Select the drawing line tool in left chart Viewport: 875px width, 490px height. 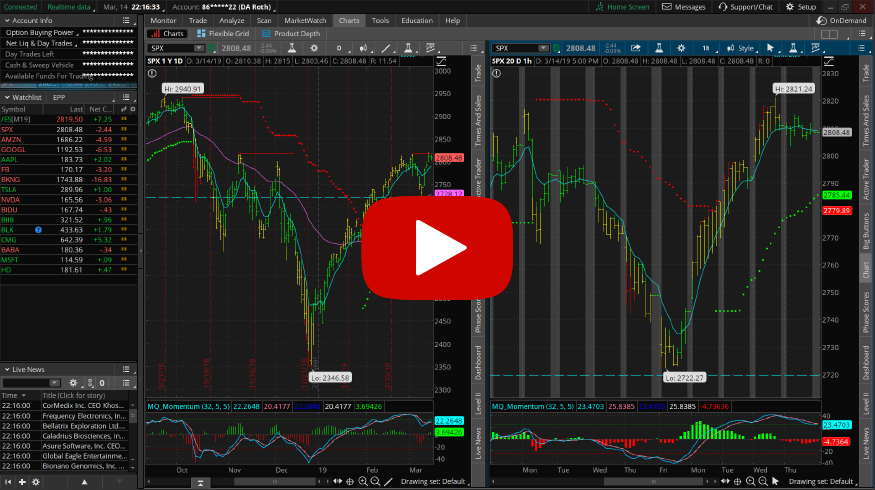pos(386,48)
